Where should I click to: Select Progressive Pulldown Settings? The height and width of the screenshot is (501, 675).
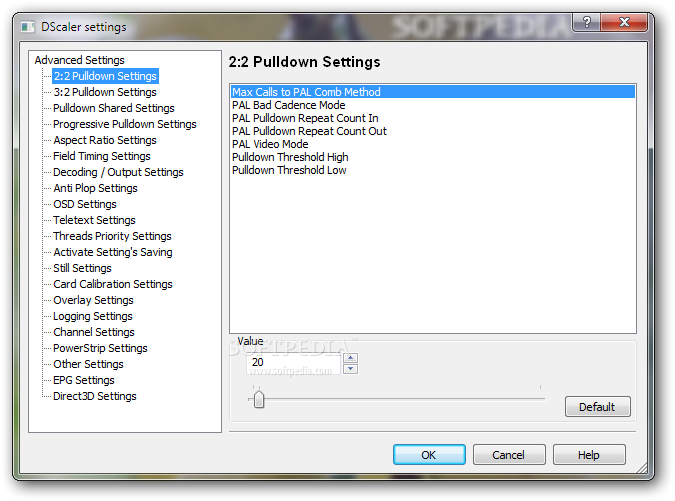click(x=125, y=124)
